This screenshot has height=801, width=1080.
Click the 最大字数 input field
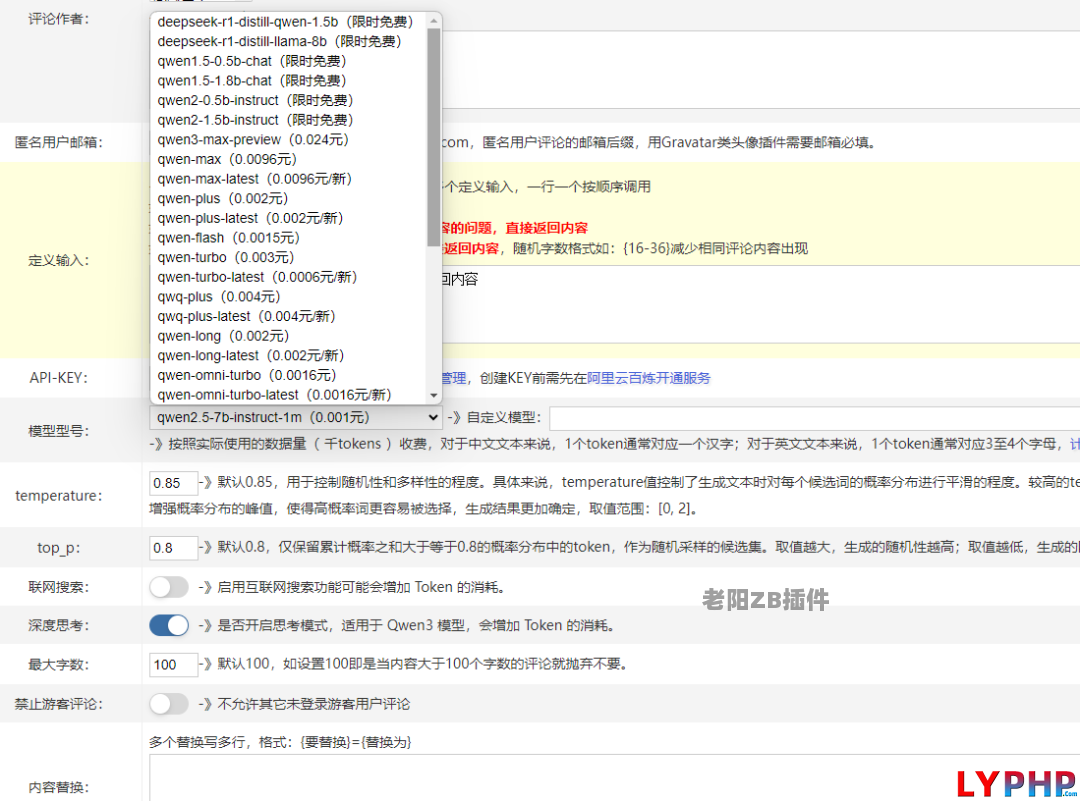pyautogui.click(x=174, y=665)
